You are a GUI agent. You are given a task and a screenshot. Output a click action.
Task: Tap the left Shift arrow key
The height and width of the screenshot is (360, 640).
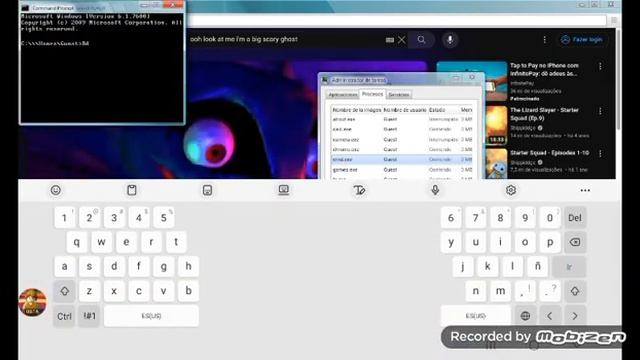64,291
